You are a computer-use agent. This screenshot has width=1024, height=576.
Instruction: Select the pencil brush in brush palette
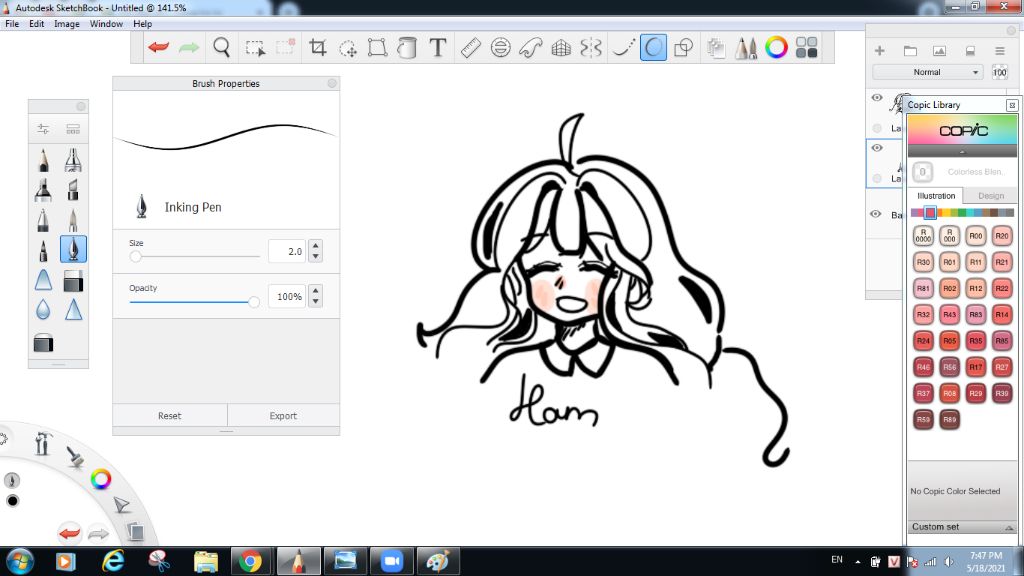tap(43, 160)
